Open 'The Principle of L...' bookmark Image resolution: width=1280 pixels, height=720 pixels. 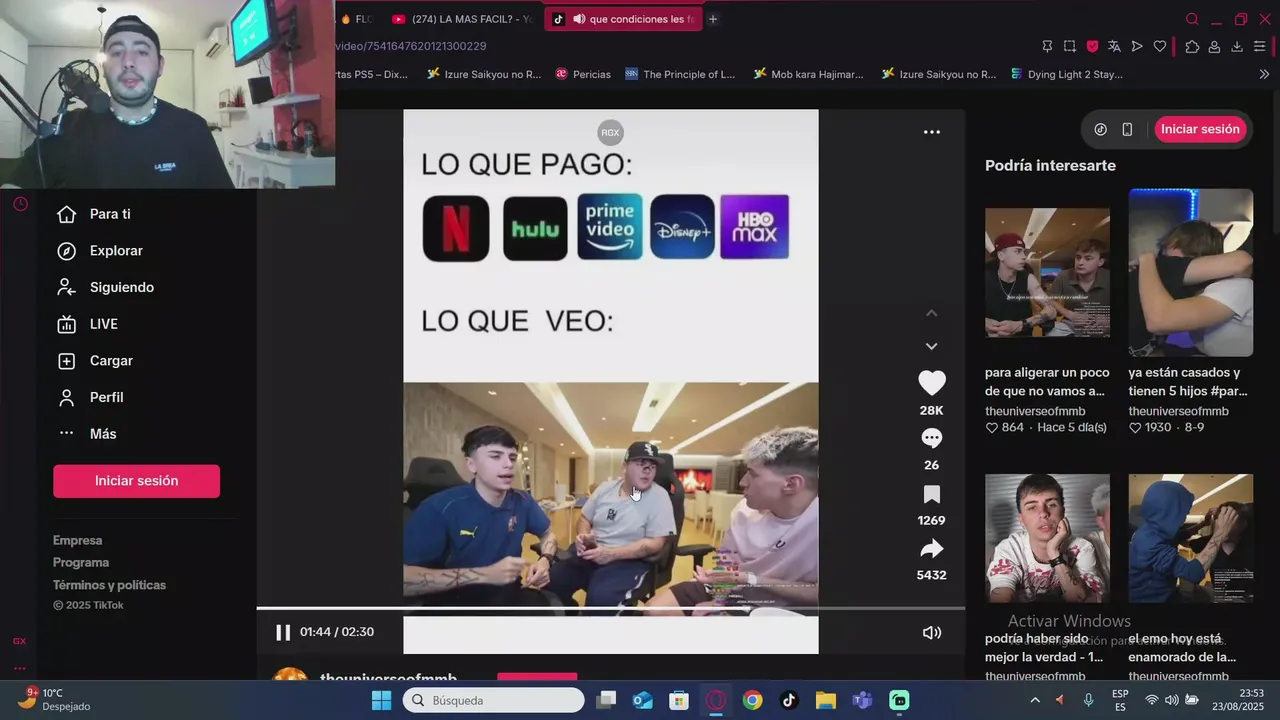680,74
